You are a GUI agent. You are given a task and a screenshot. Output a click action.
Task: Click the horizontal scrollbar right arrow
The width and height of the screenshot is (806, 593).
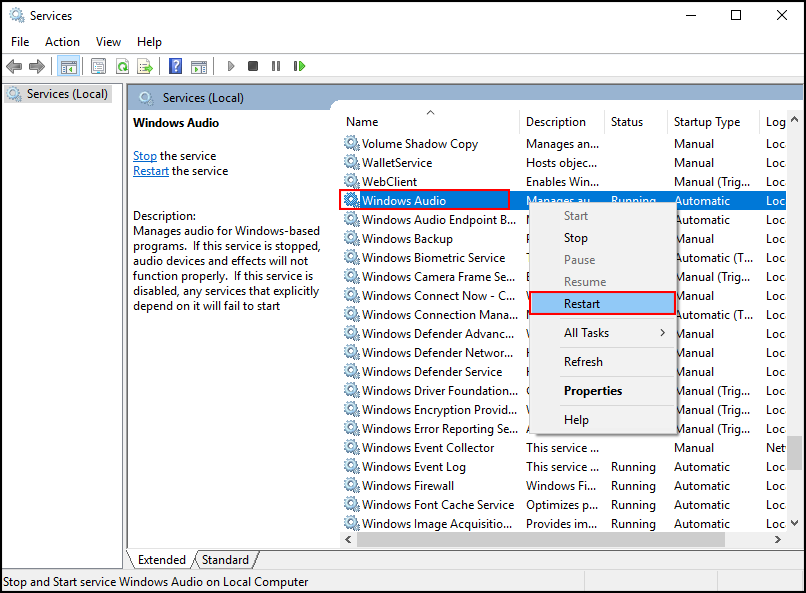tap(778, 540)
